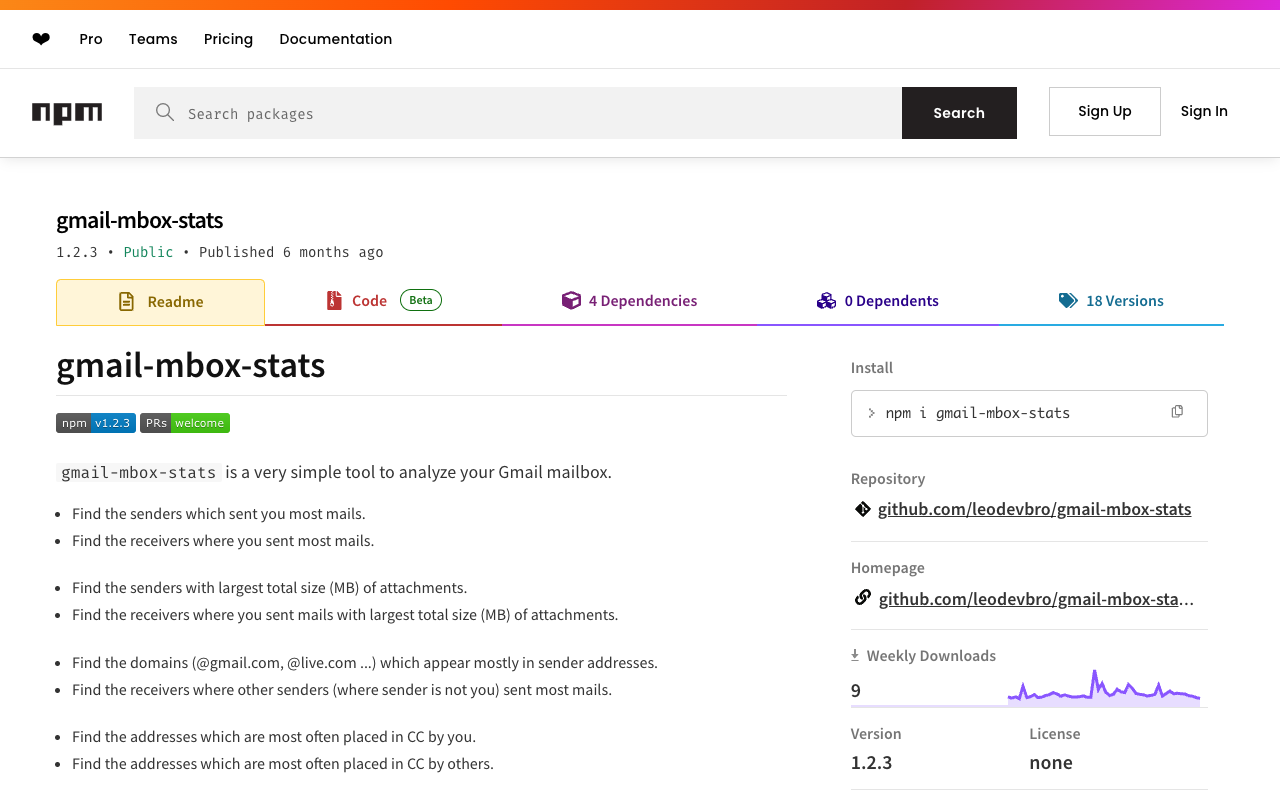Switch to the Code tab
Screen dimensions: 1280x800
pyautogui.click(x=384, y=301)
